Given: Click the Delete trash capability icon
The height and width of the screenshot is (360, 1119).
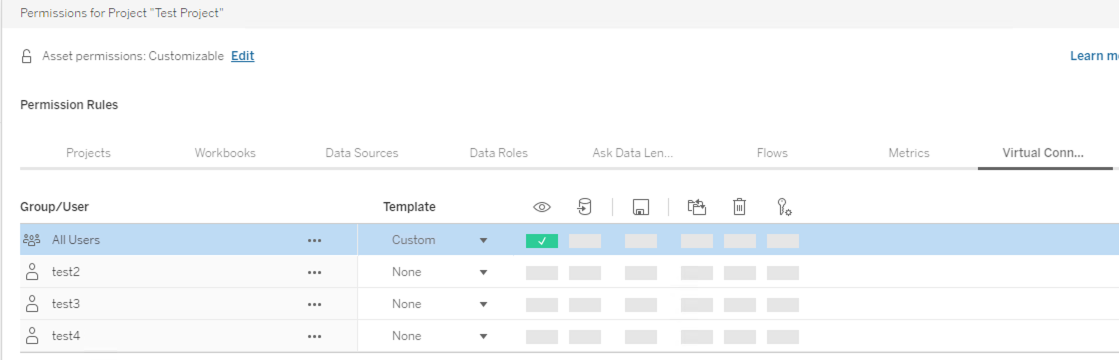Looking at the screenshot, I should point(739,207).
